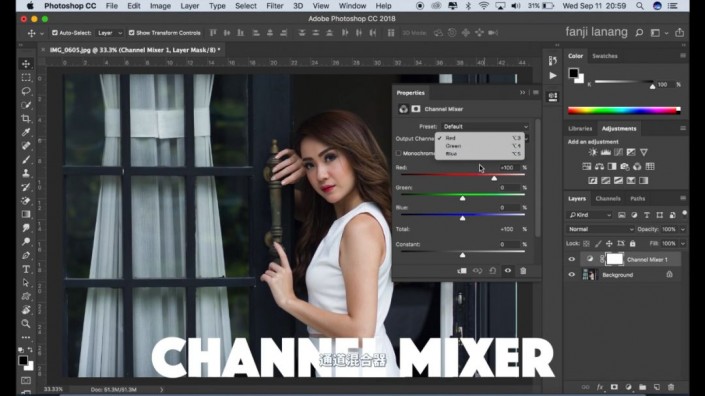Select the Move tool in toolbar
This screenshot has height=396, width=705.
26,64
